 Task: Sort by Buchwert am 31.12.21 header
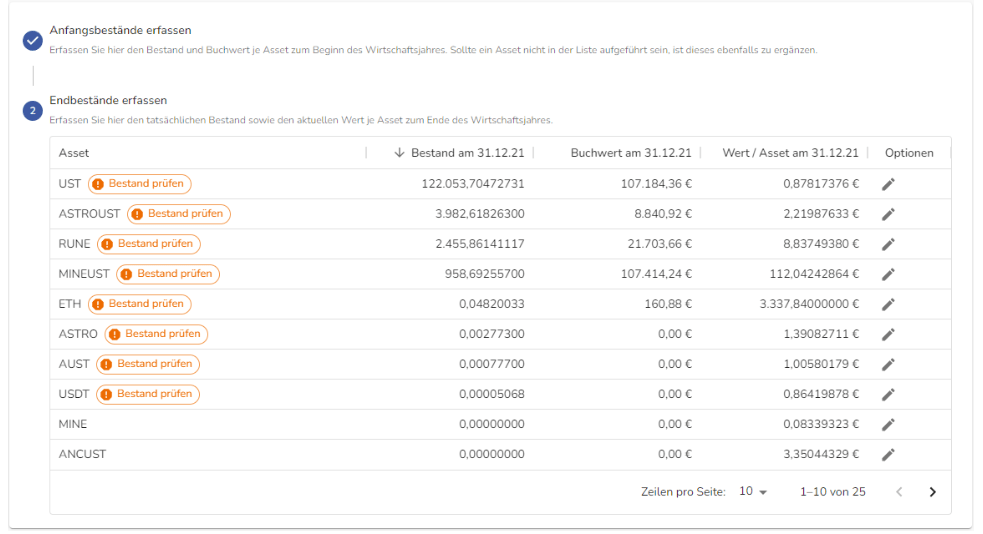(631, 153)
